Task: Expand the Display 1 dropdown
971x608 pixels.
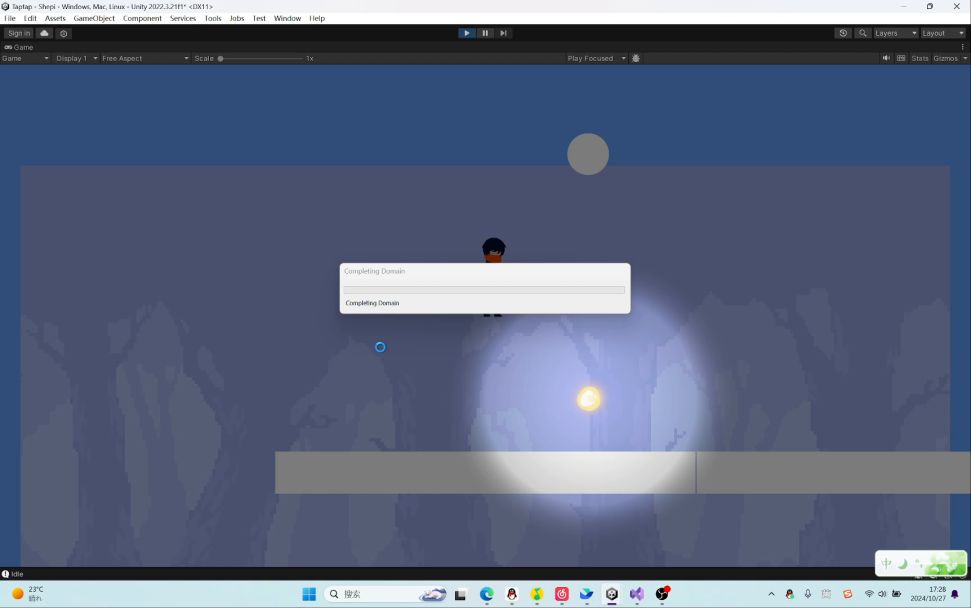Action: pos(76,58)
